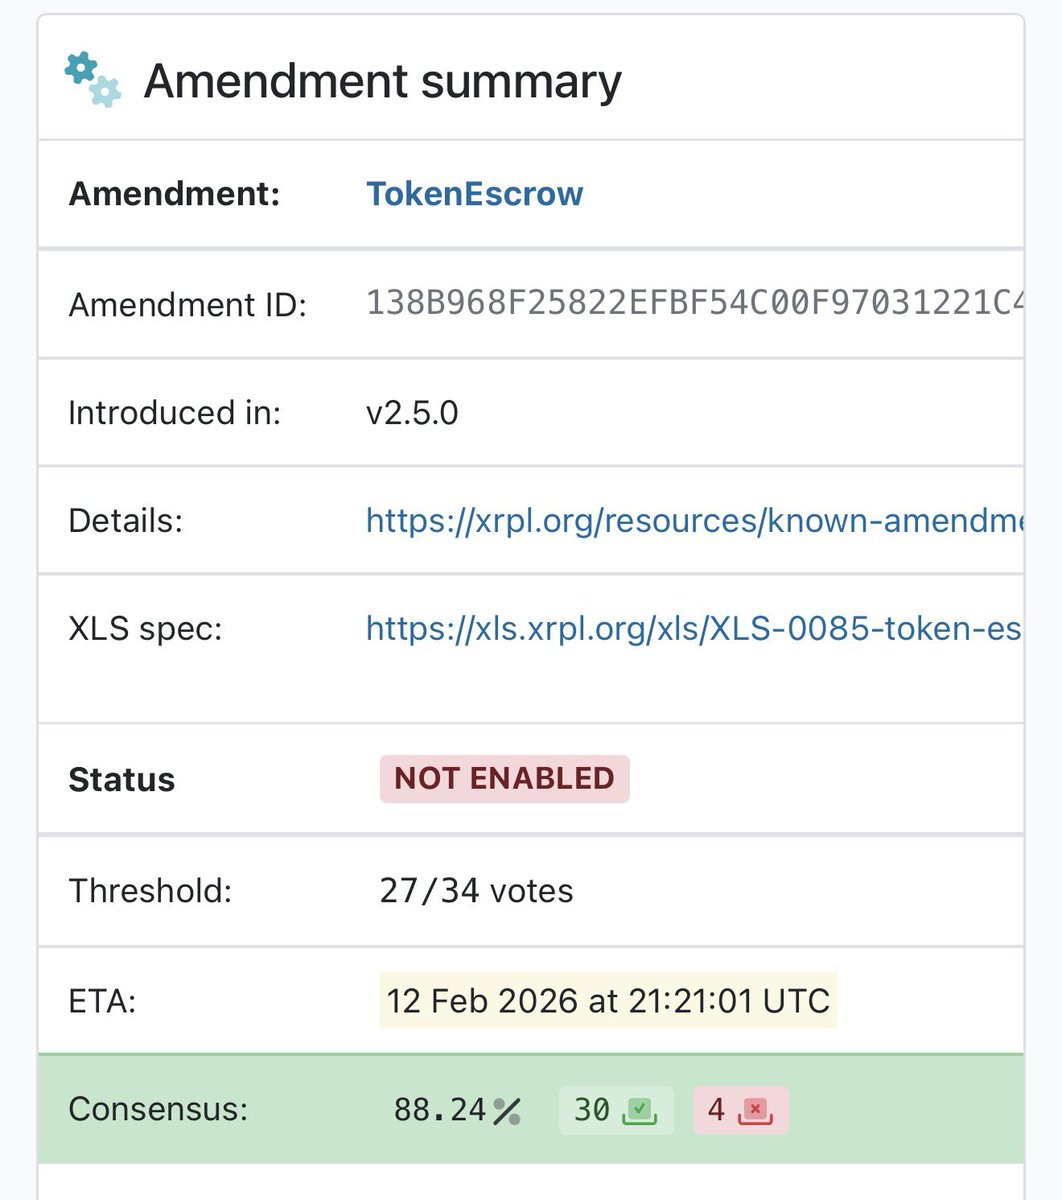Click the 4 no votes badge

740,1110
